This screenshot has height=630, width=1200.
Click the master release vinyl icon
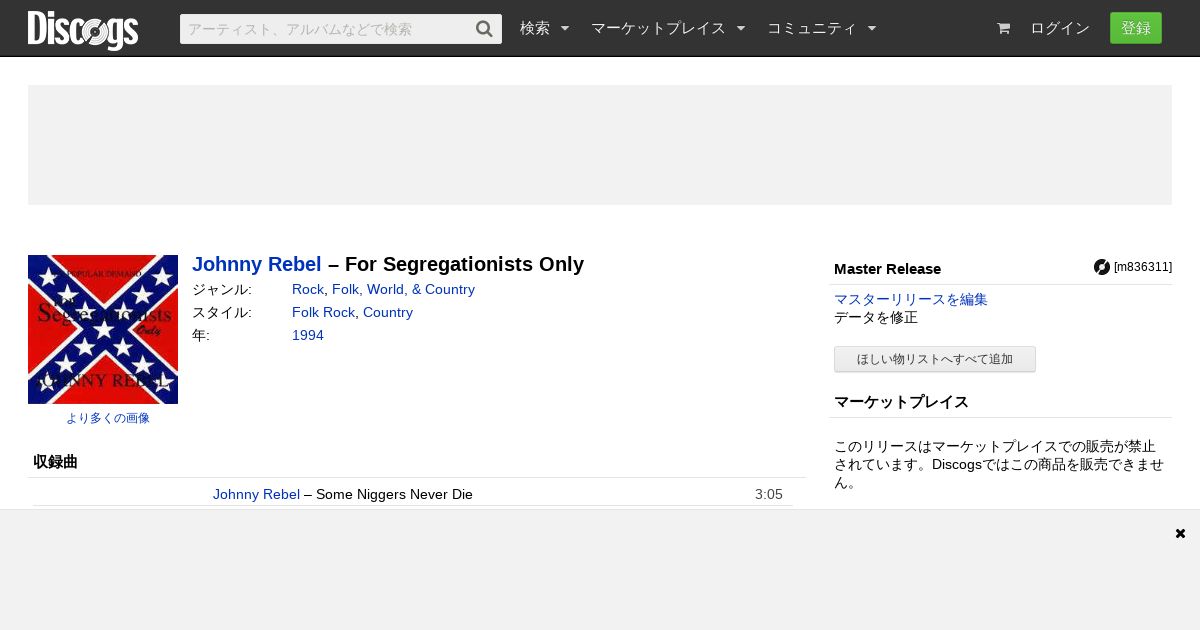(1102, 267)
